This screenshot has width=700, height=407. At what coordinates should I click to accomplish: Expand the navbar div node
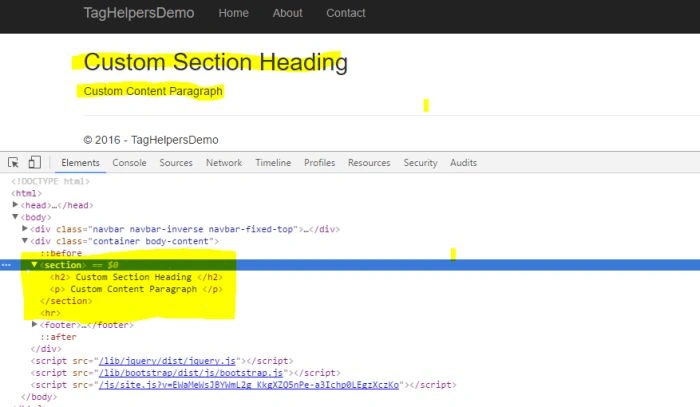(x=25, y=228)
